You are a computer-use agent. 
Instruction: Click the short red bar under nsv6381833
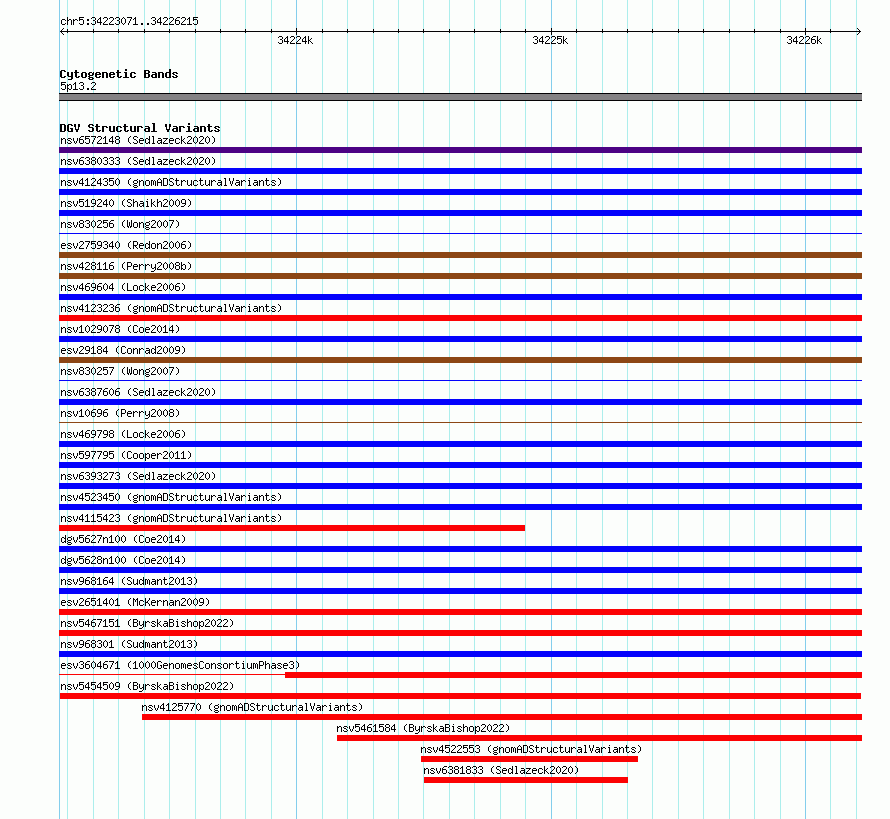[526, 780]
